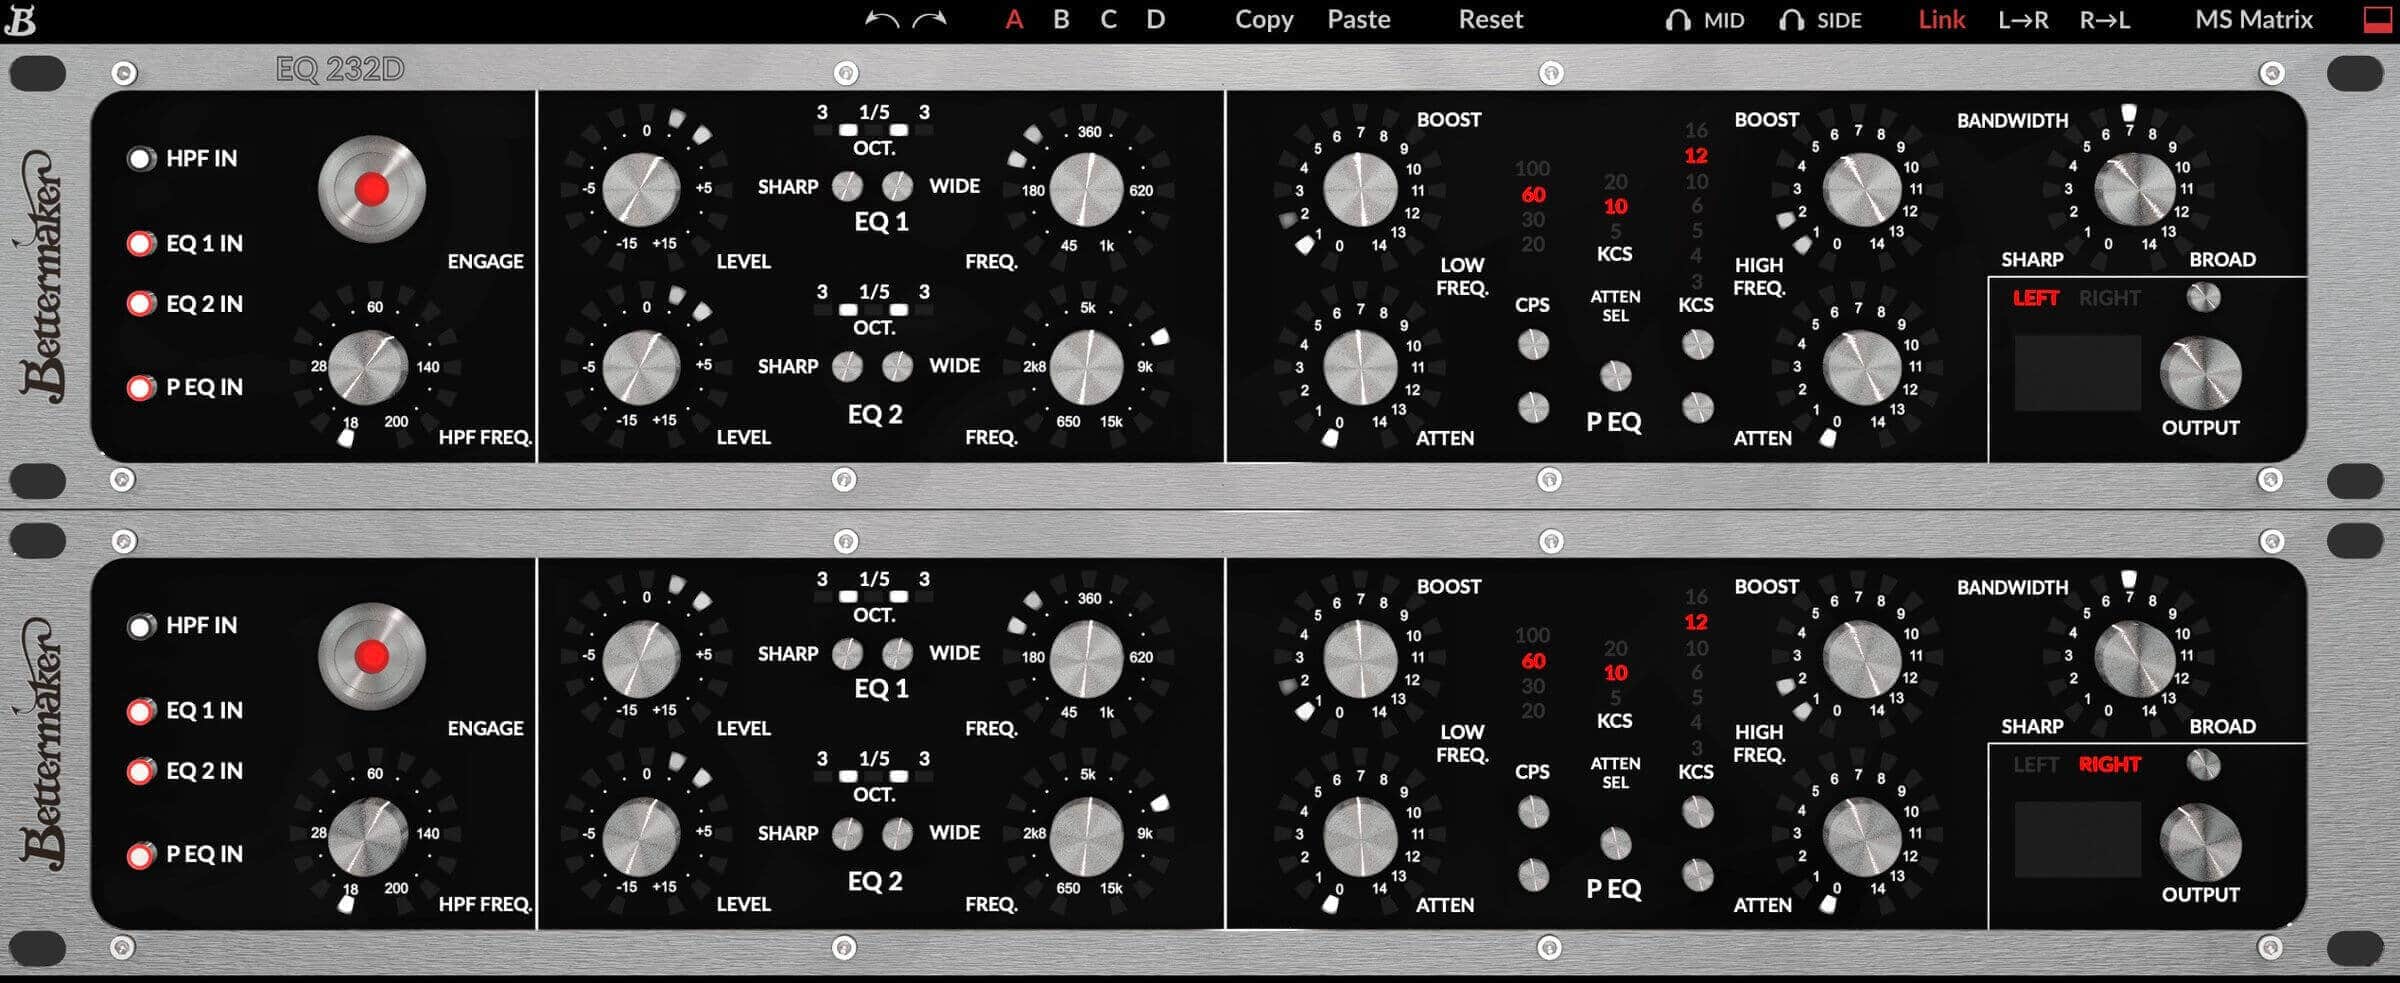Click top unit BANDWIDTH knob

(2134, 190)
